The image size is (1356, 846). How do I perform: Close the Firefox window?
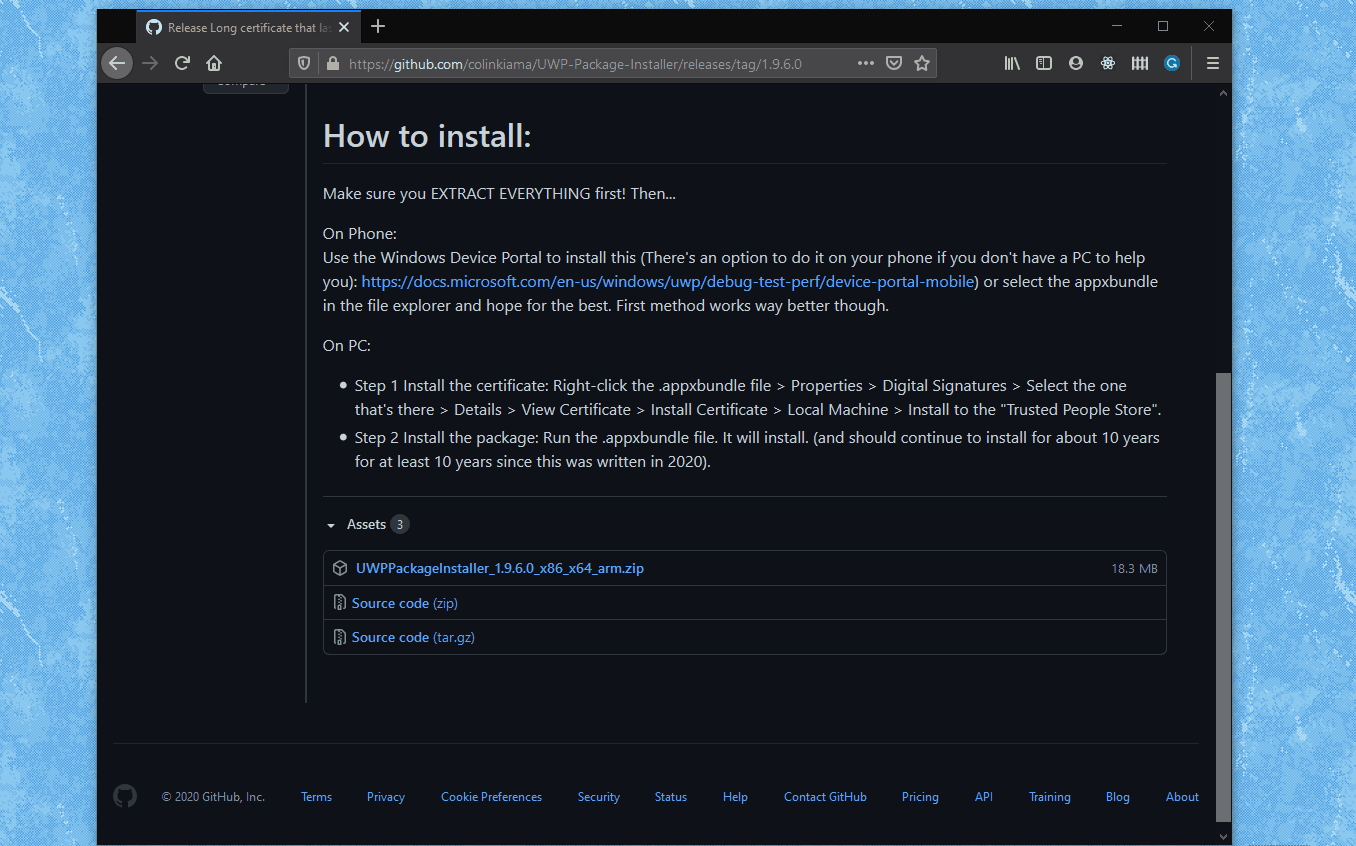pos(1209,27)
